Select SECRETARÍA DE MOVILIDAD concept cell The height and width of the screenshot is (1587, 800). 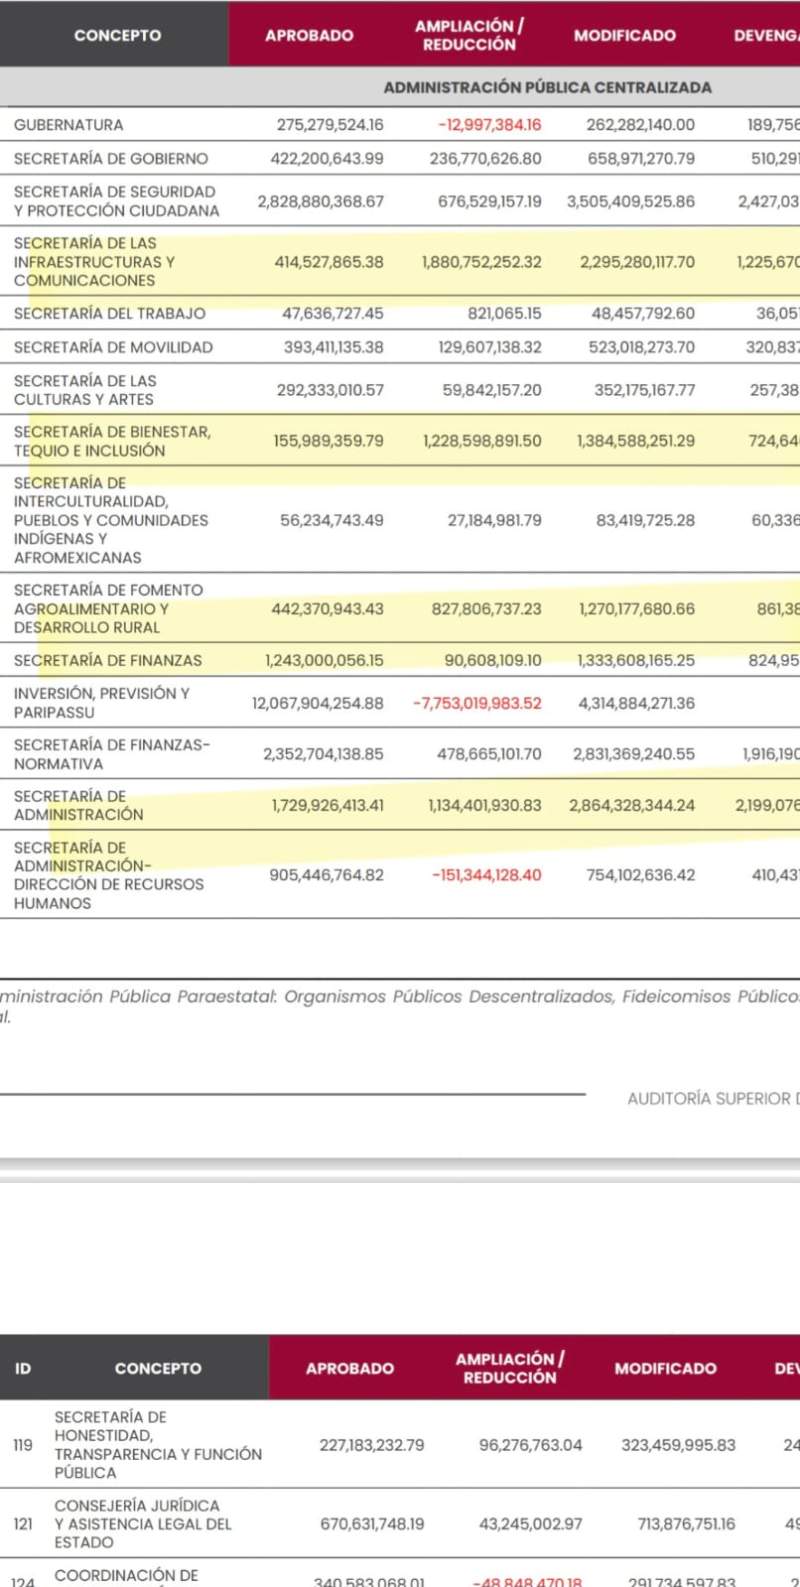pyautogui.click(x=113, y=347)
